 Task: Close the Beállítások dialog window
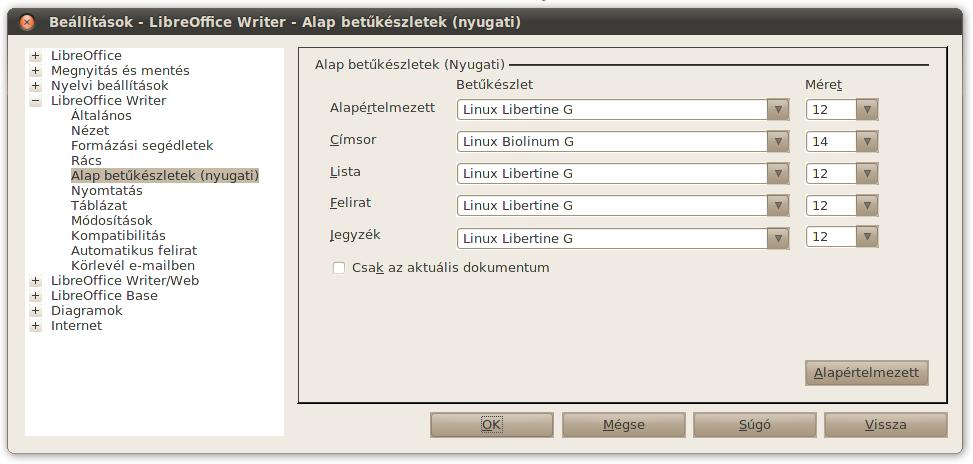tap(27, 22)
